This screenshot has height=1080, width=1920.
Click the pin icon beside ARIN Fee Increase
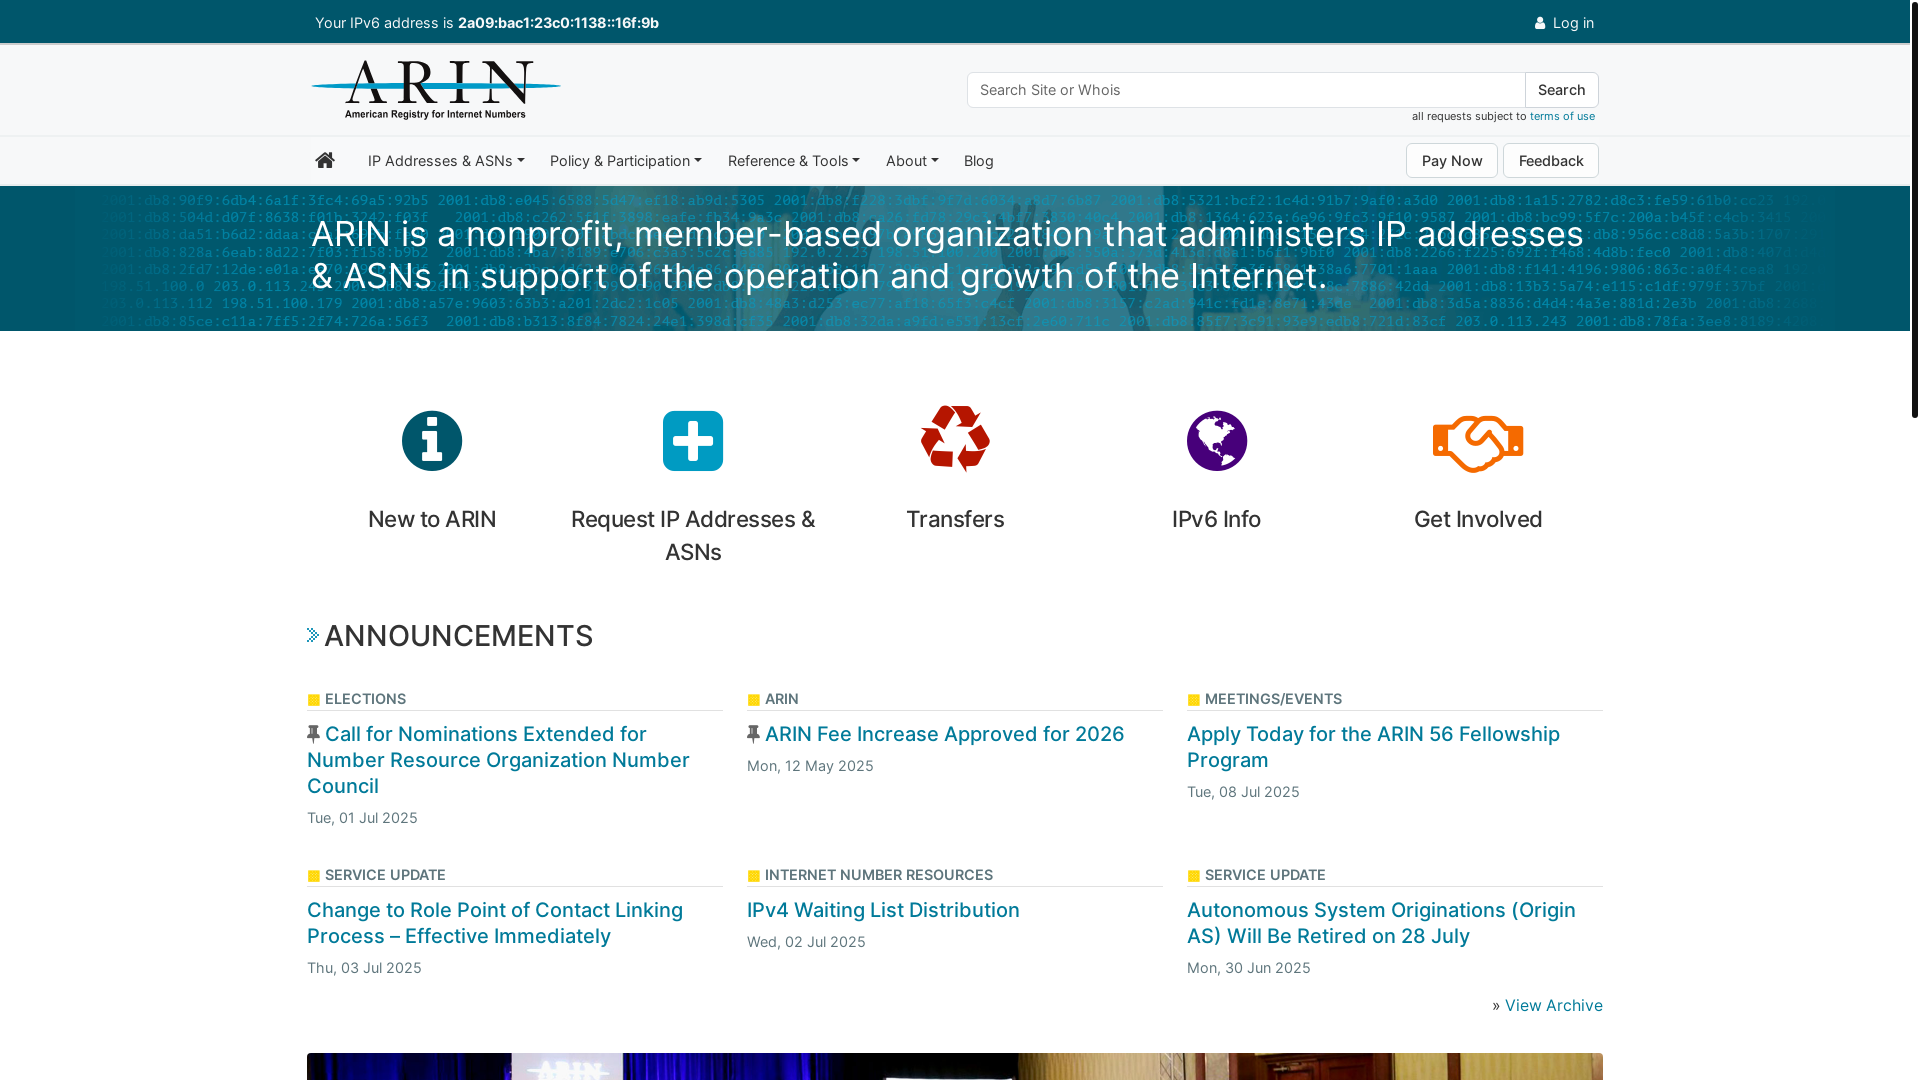point(754,734)
